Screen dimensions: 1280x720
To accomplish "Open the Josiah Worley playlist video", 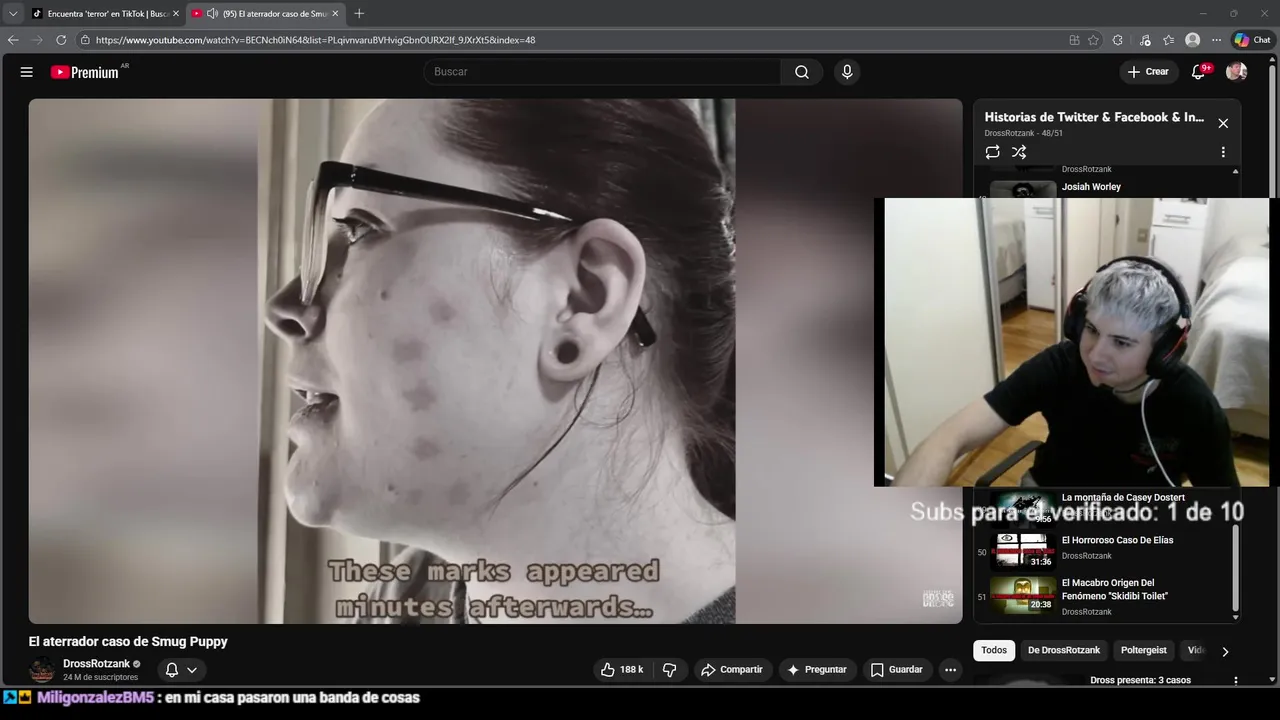I will pyautogui.click(x=1091, y=187).
